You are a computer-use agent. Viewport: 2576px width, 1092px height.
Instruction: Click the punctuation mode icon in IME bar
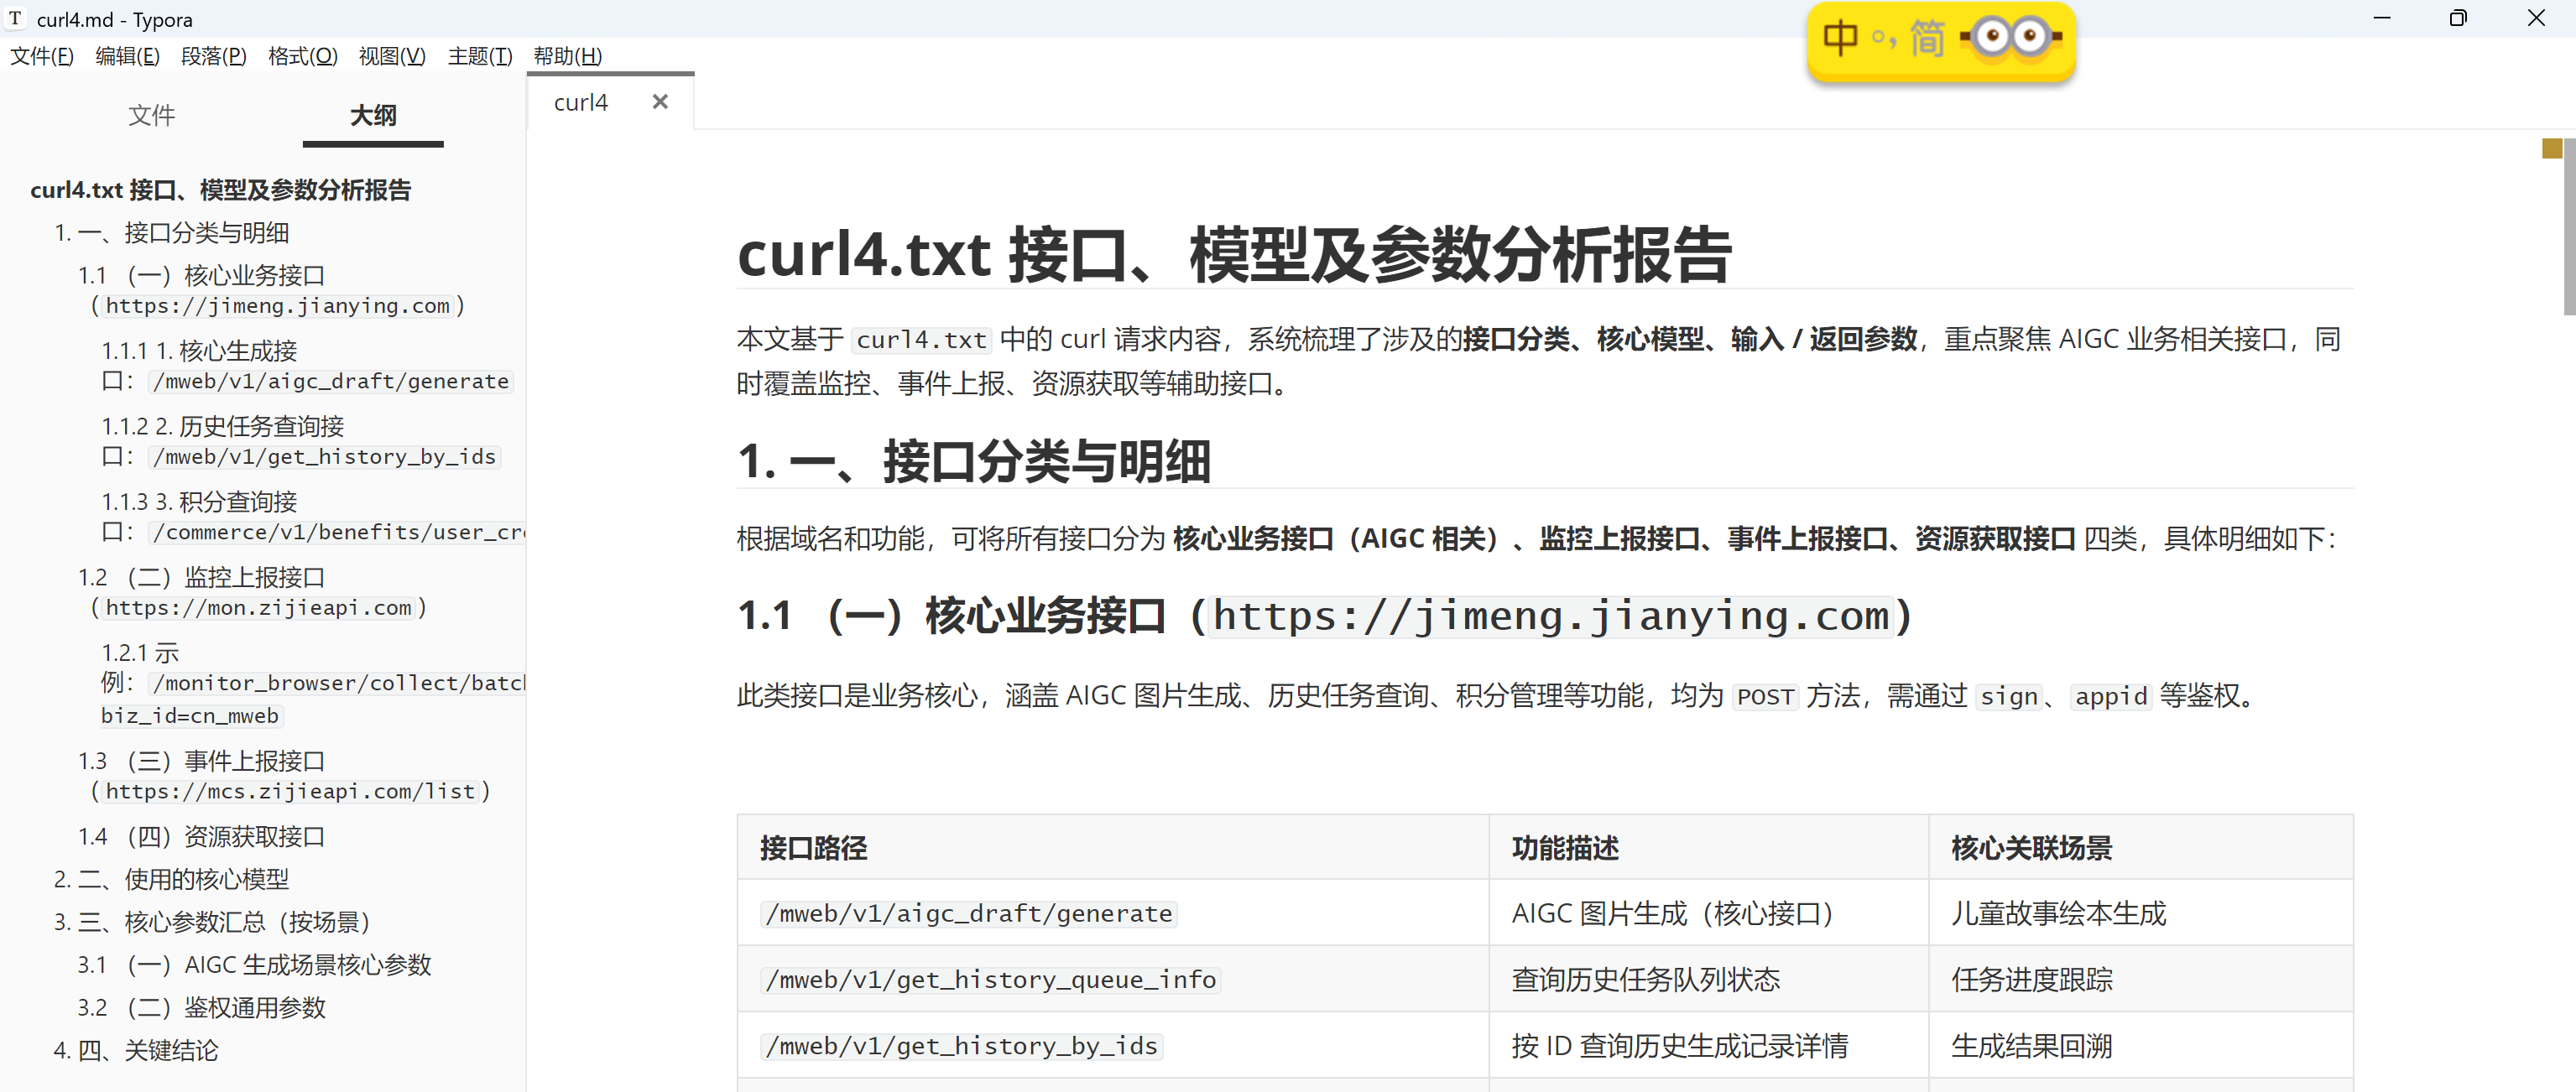pyautogui.click(x=1883, y=40)
